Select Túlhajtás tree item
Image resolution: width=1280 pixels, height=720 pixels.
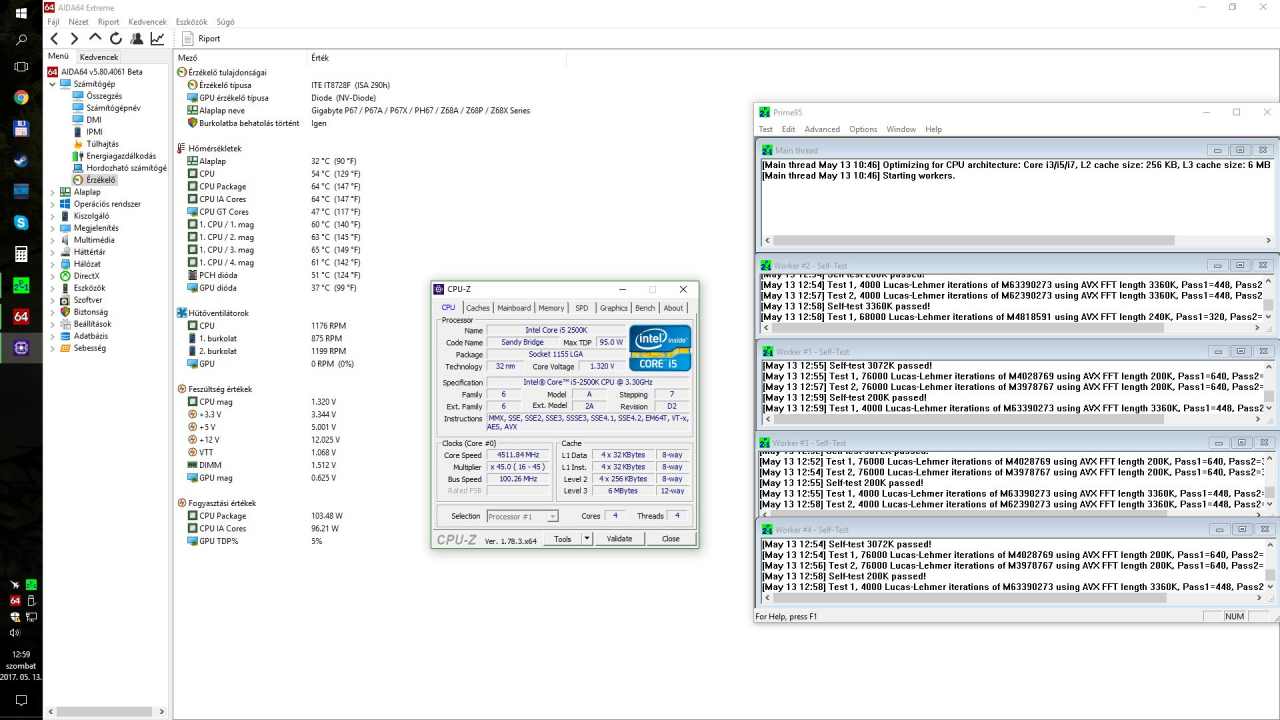pyautogui.click(x=102, y=144)
